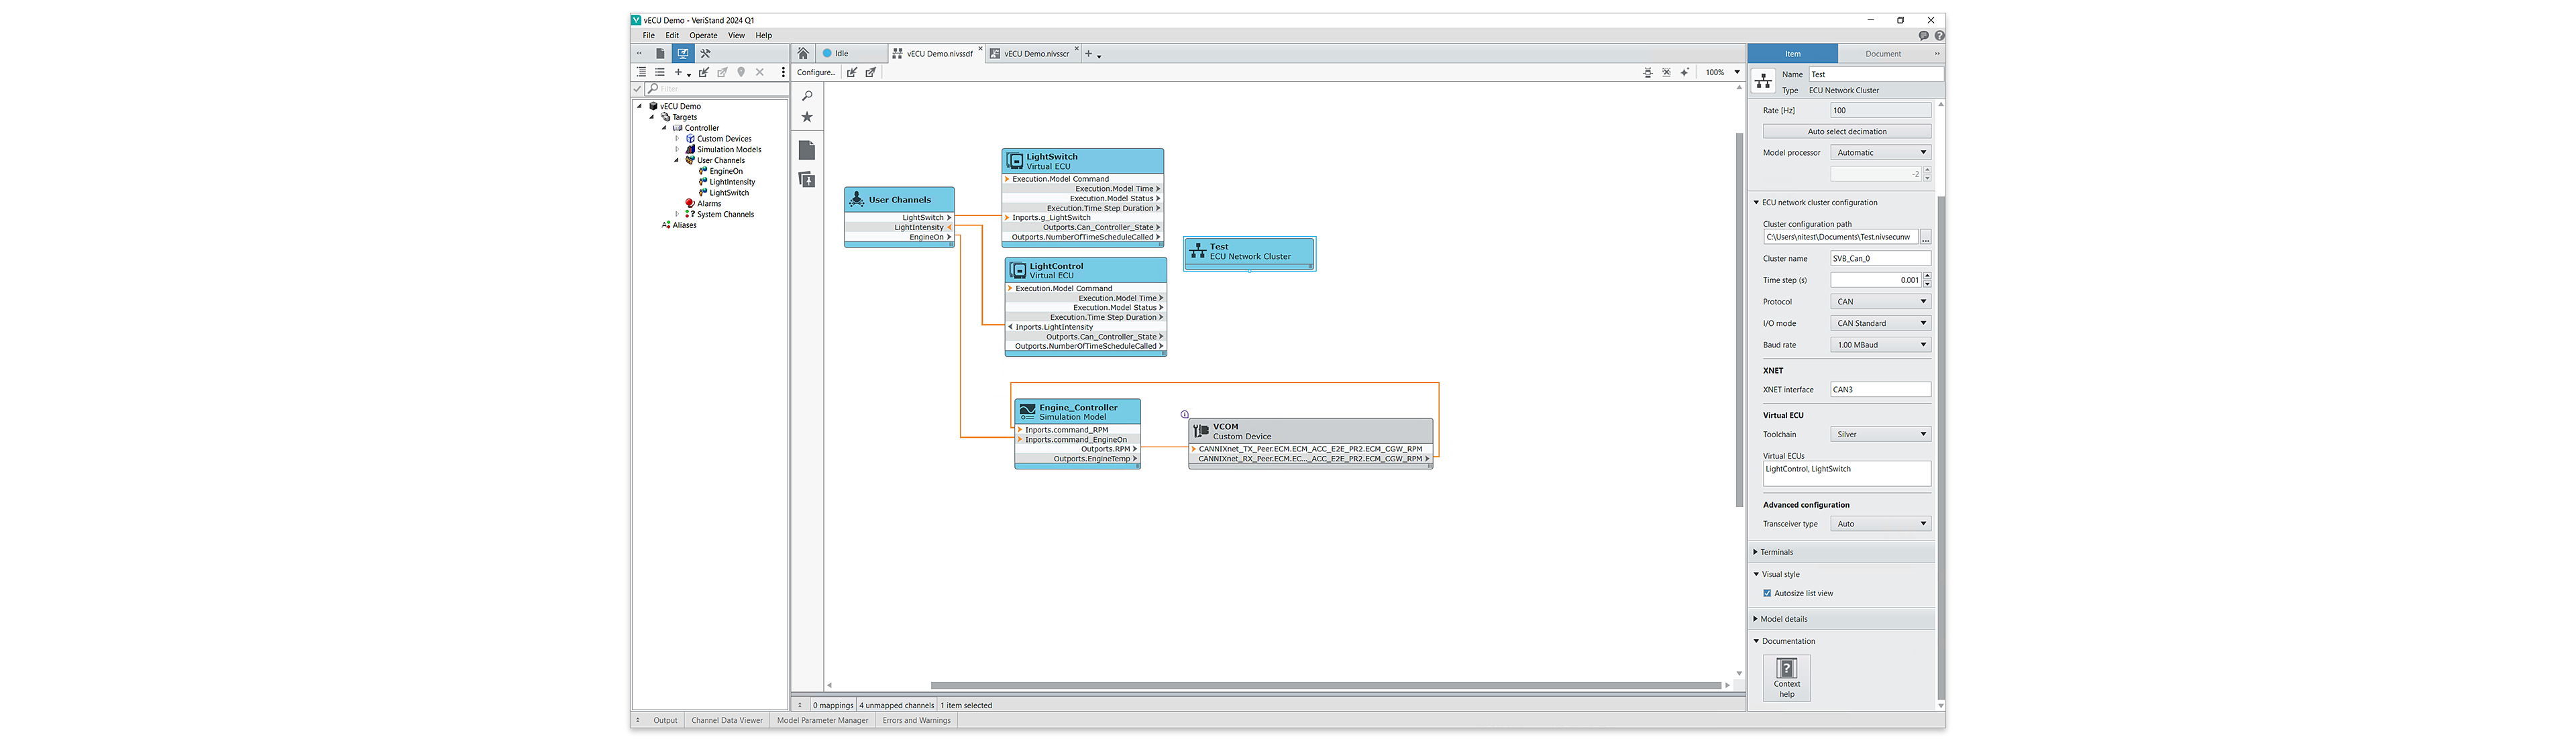Image resolution: width=2576 pixels, height=741 pixels.
Task: Click the collapse-all list icon
Action: tap(660, 72)
